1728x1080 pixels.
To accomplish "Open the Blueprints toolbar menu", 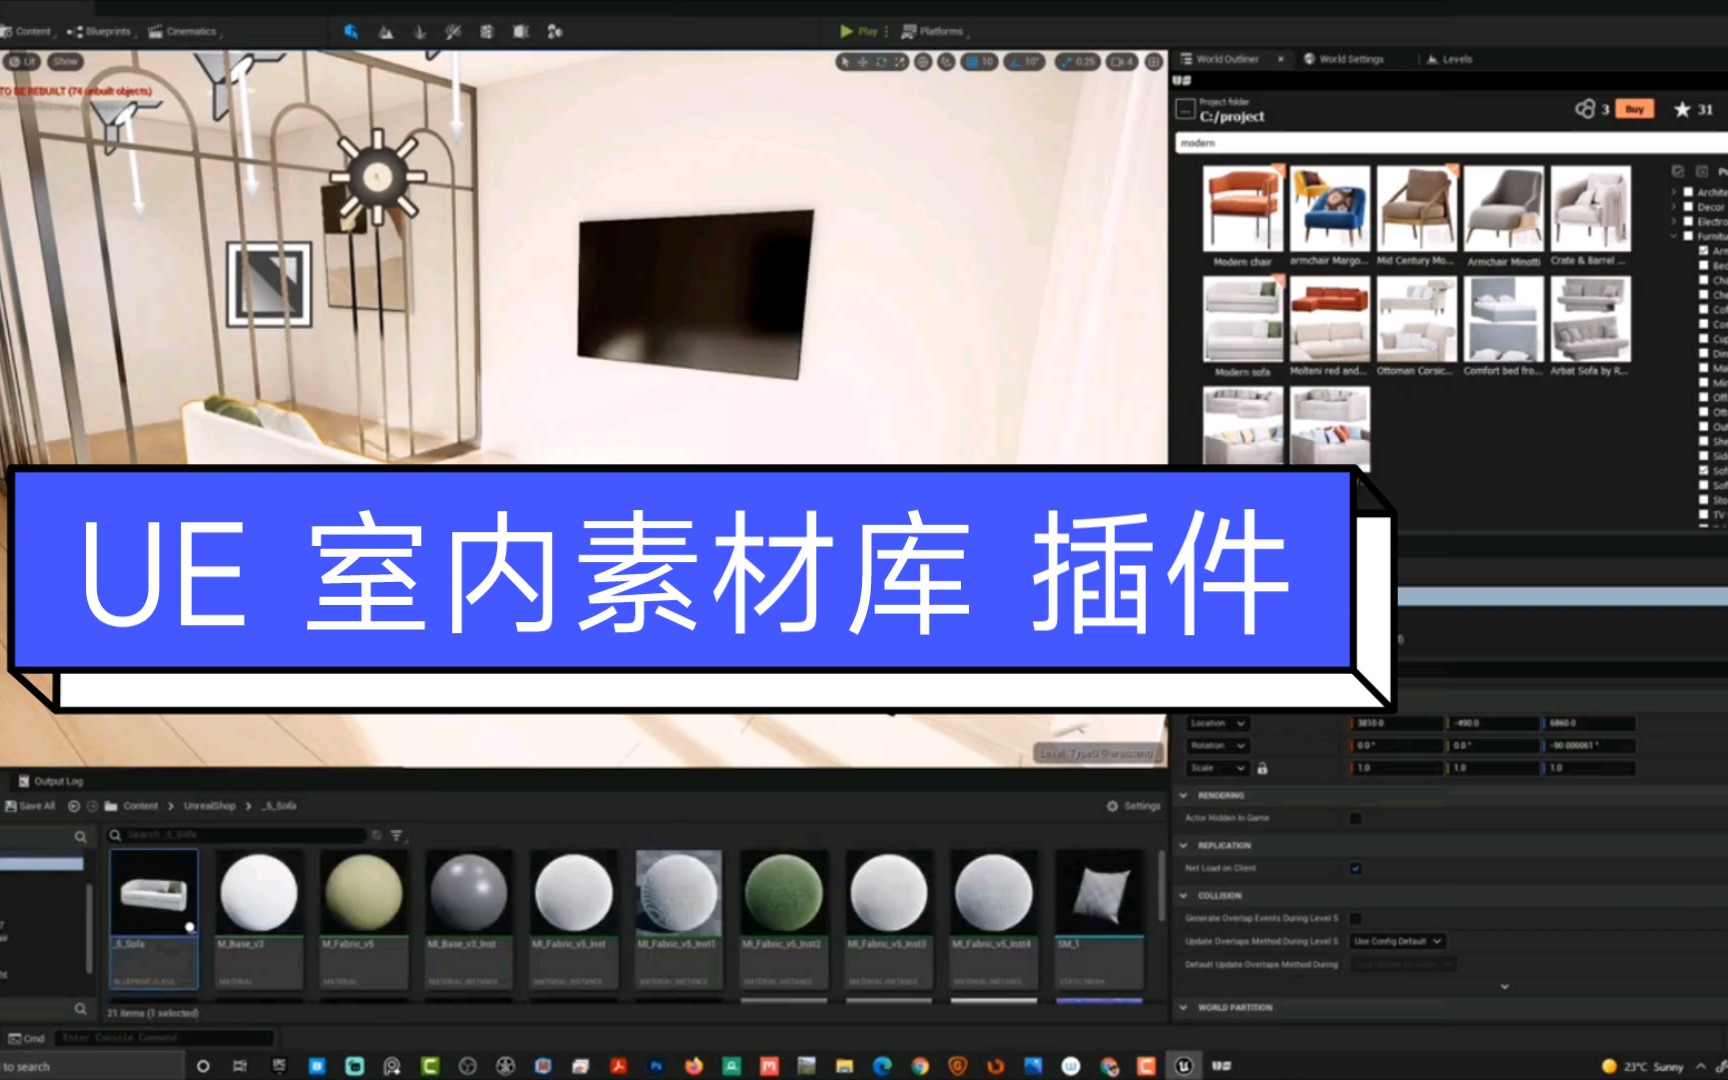I will tap(101, 31).
